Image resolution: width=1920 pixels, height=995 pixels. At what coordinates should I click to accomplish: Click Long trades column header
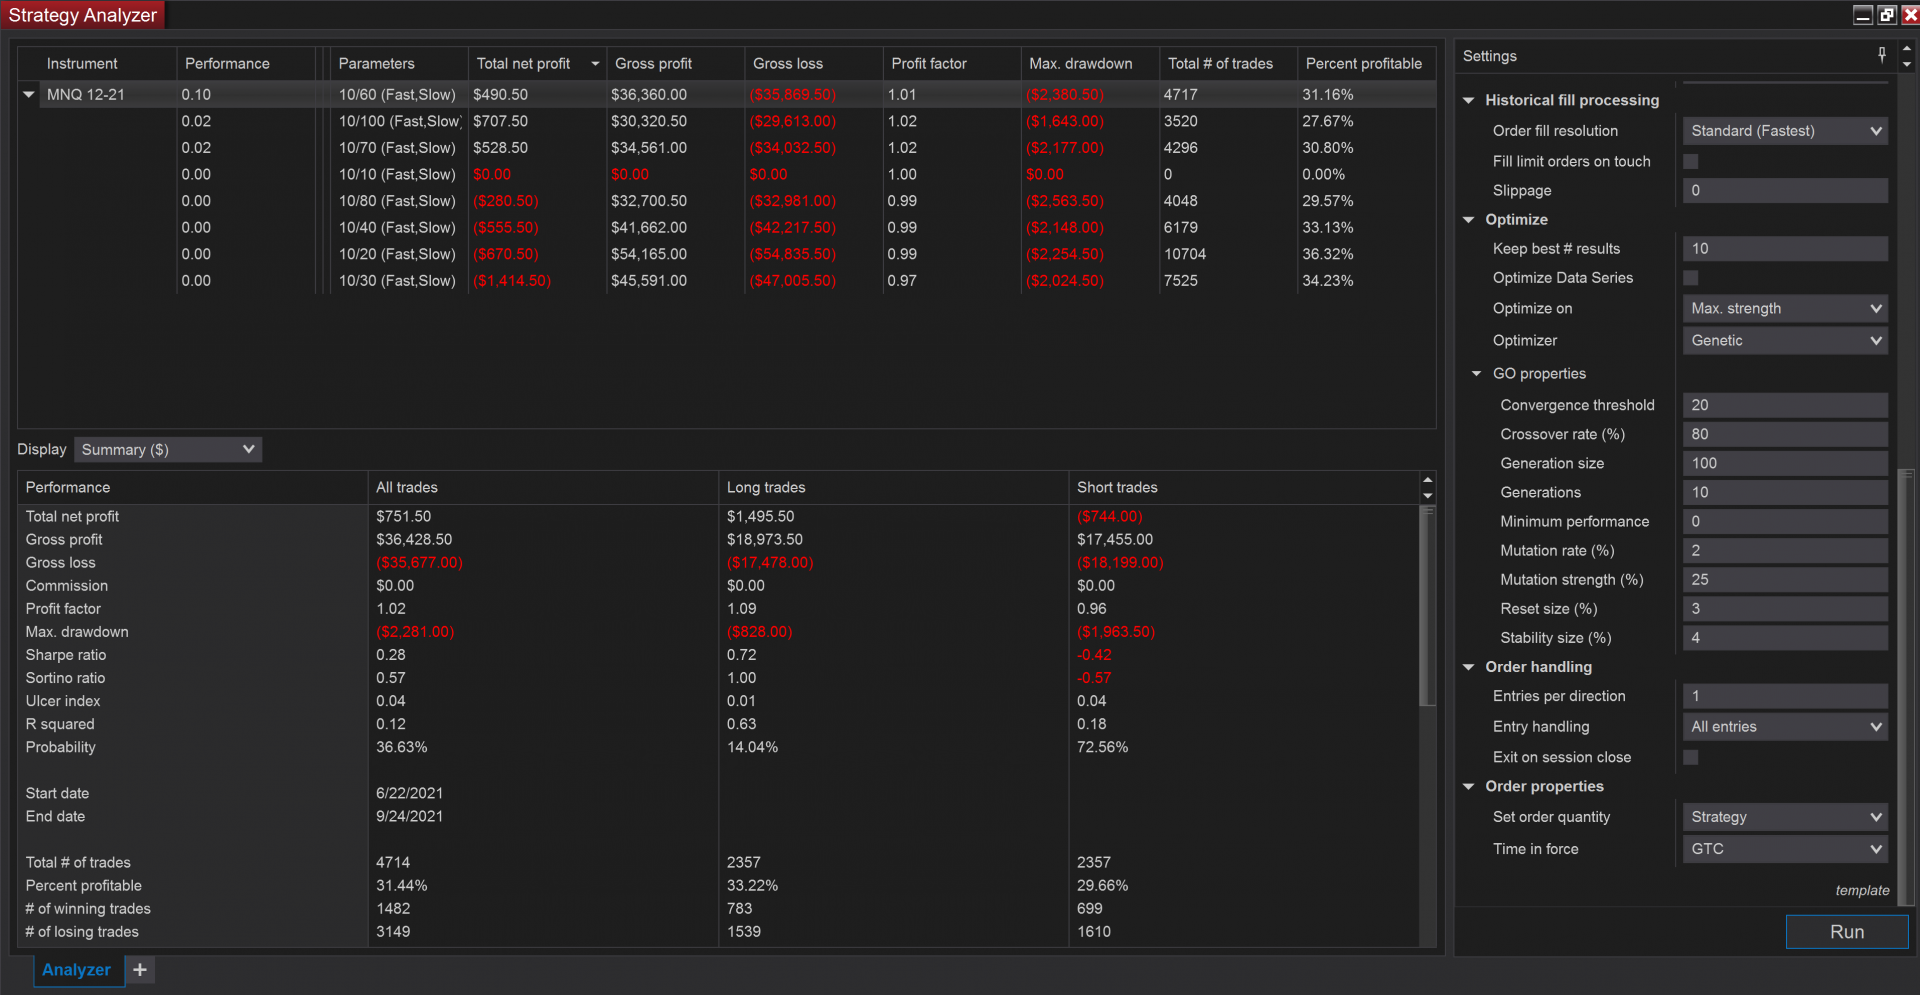tap(894, 487)
